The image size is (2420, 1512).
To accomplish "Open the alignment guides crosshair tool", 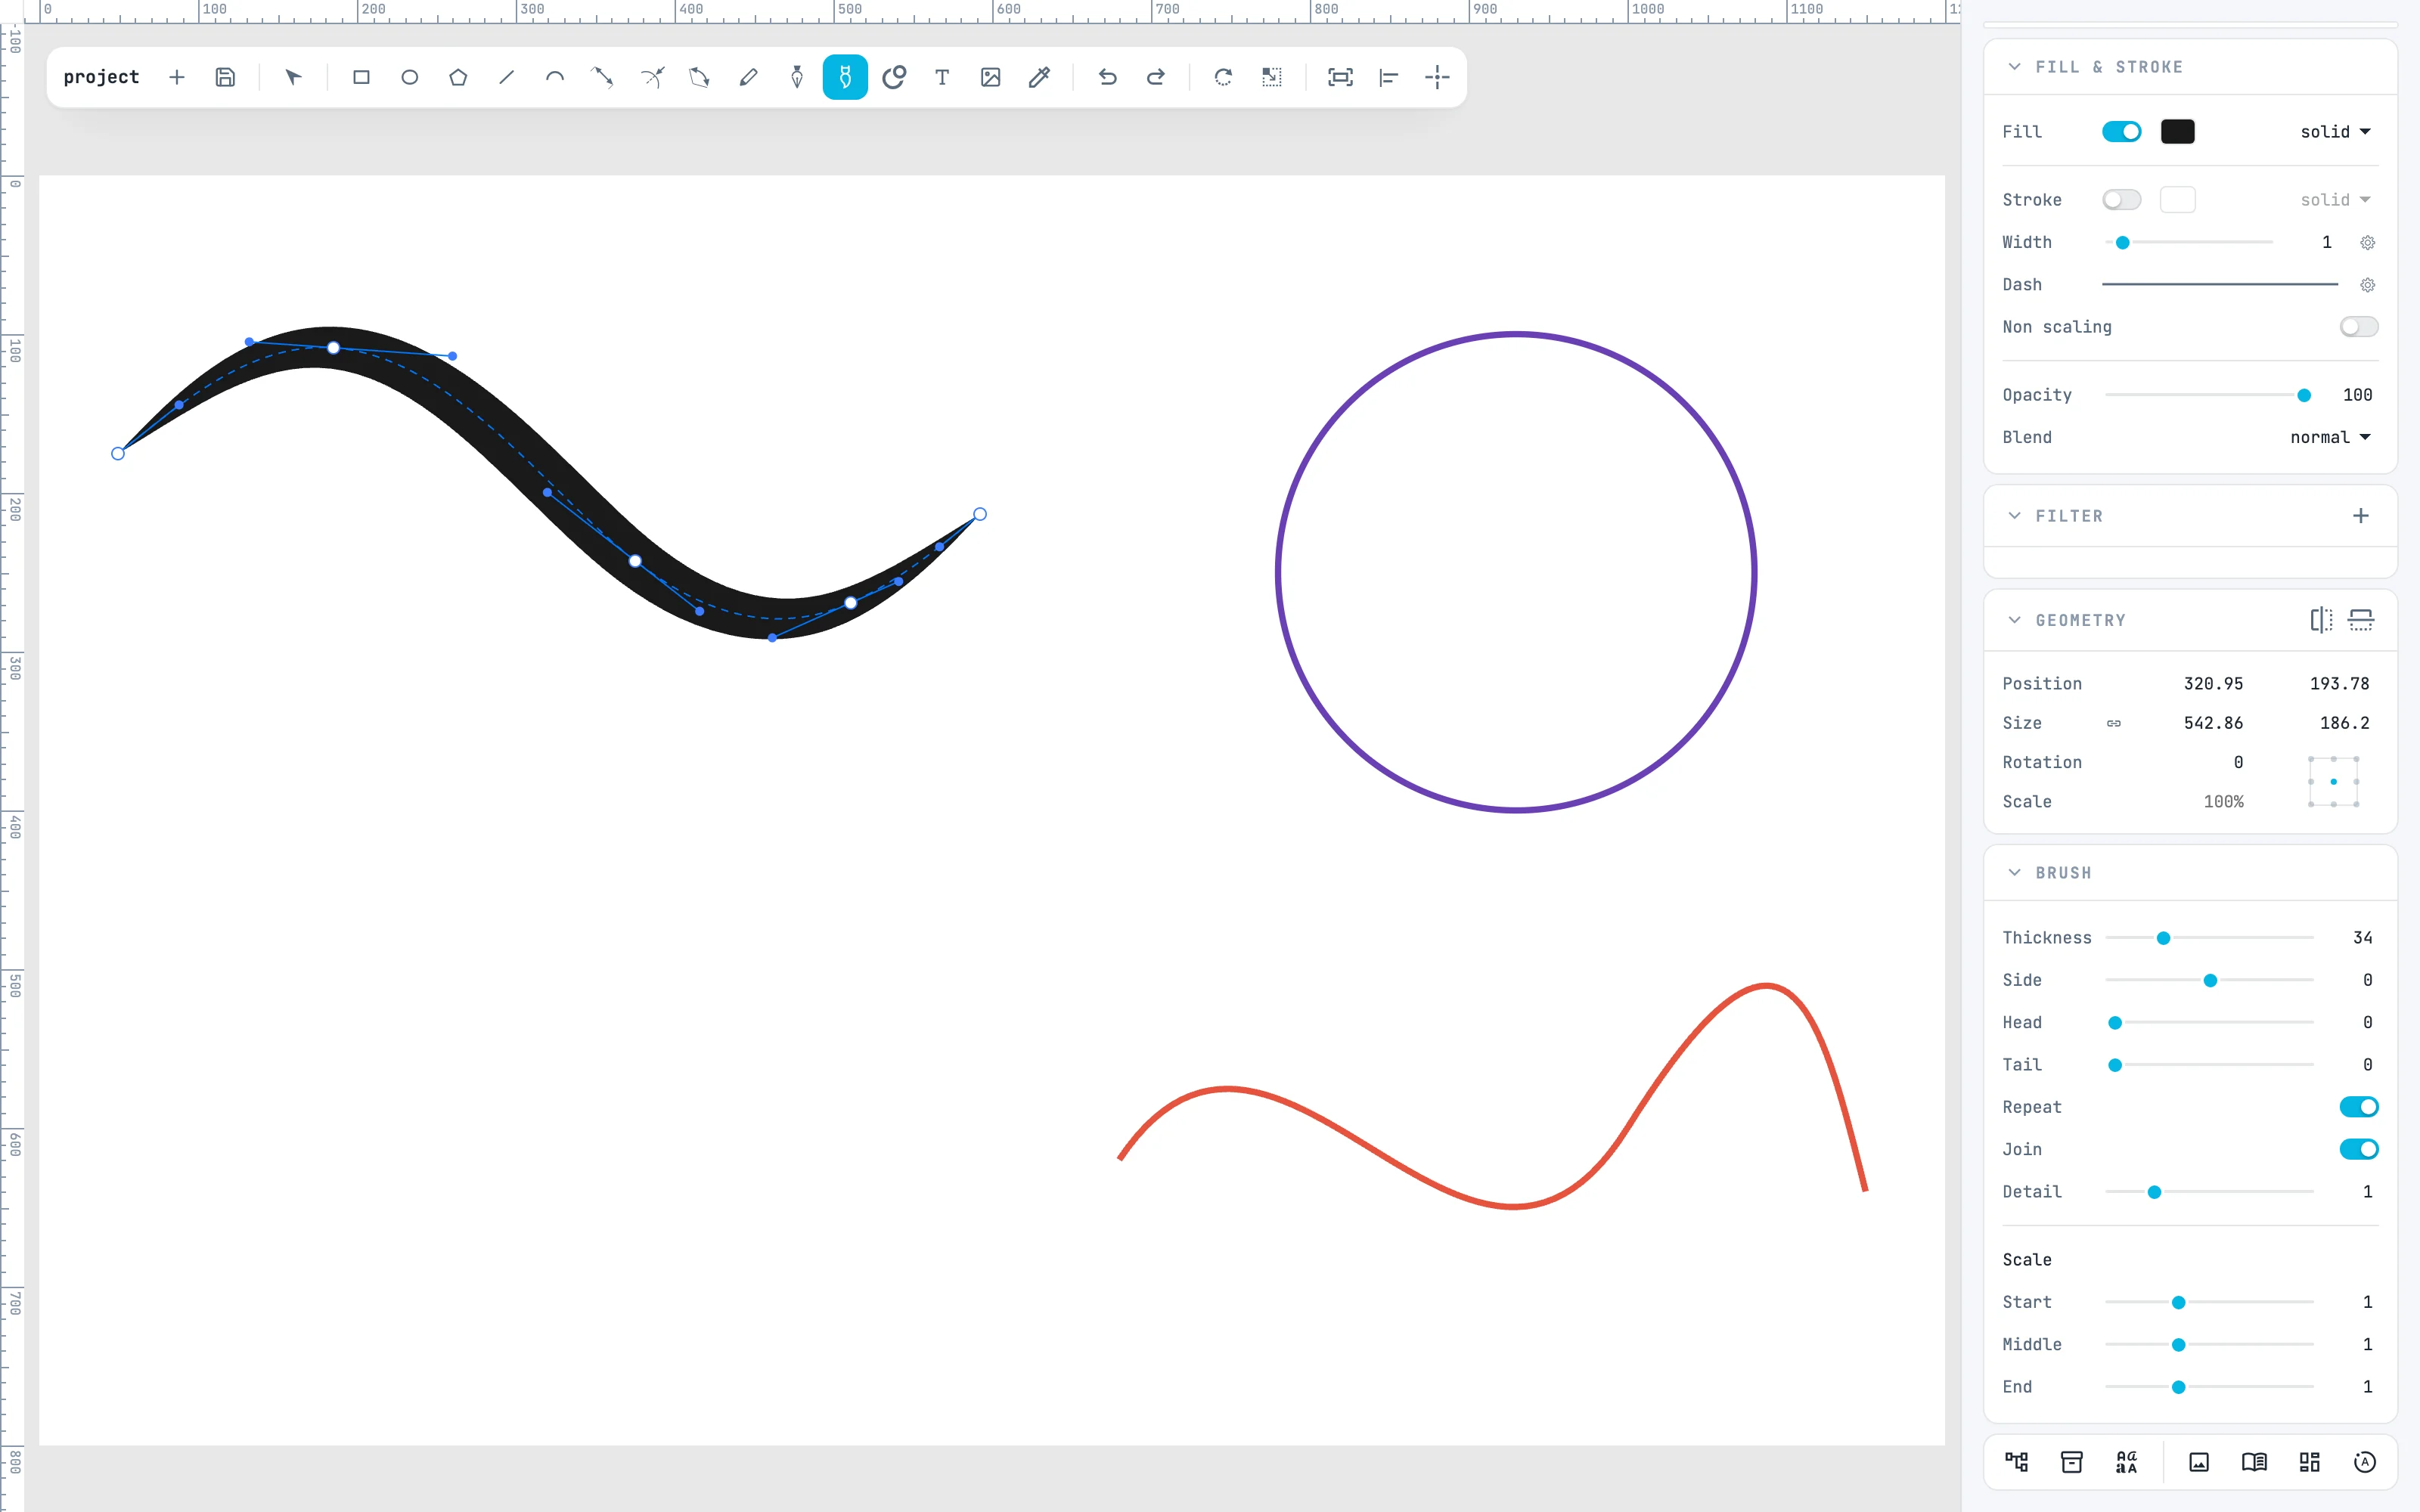I will click(1437, 77).
